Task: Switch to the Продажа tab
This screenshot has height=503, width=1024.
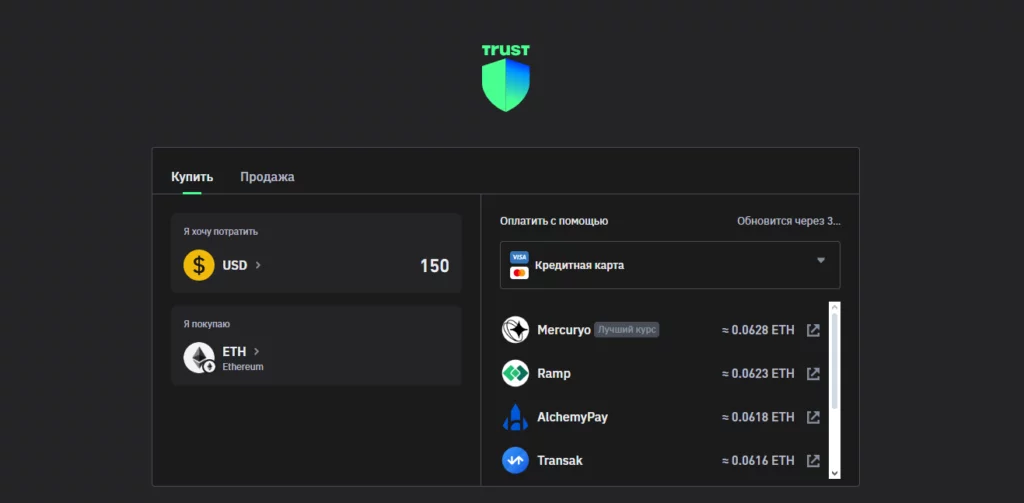Action: 267,177
